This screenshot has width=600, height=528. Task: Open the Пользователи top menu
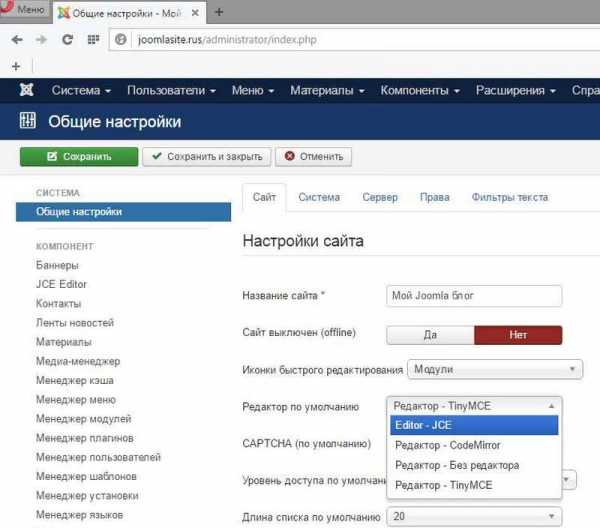tap(171, 90)
